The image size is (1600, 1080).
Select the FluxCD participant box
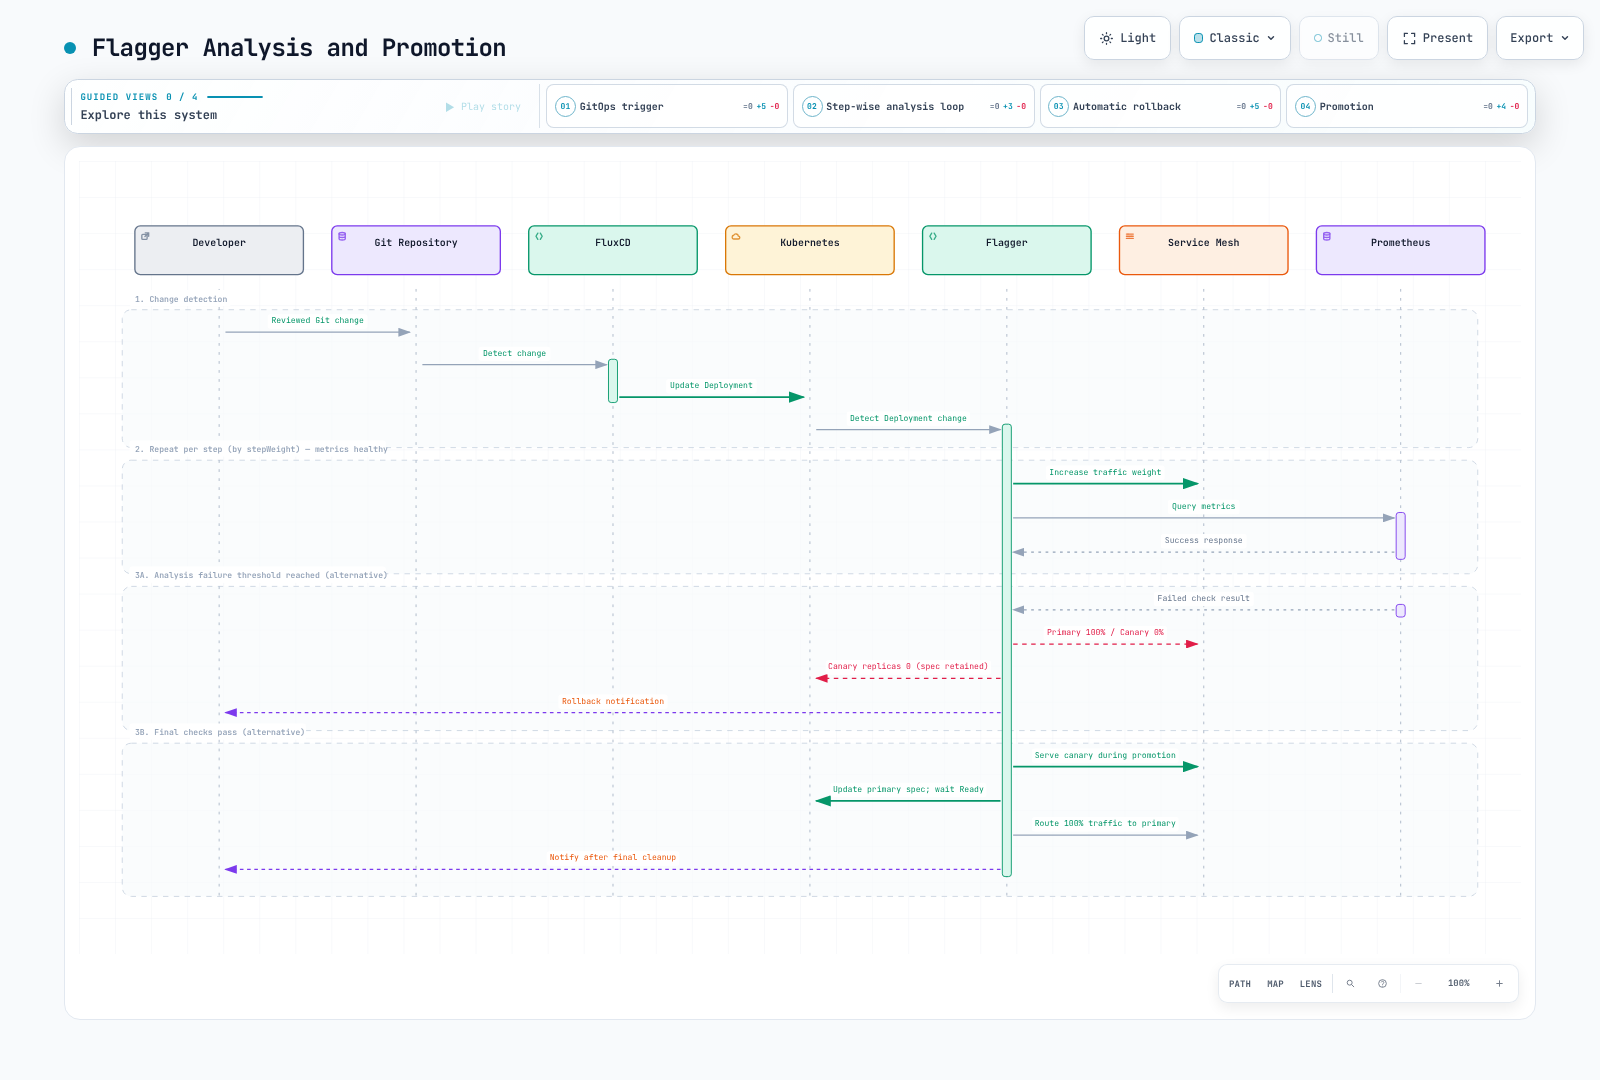613,250
